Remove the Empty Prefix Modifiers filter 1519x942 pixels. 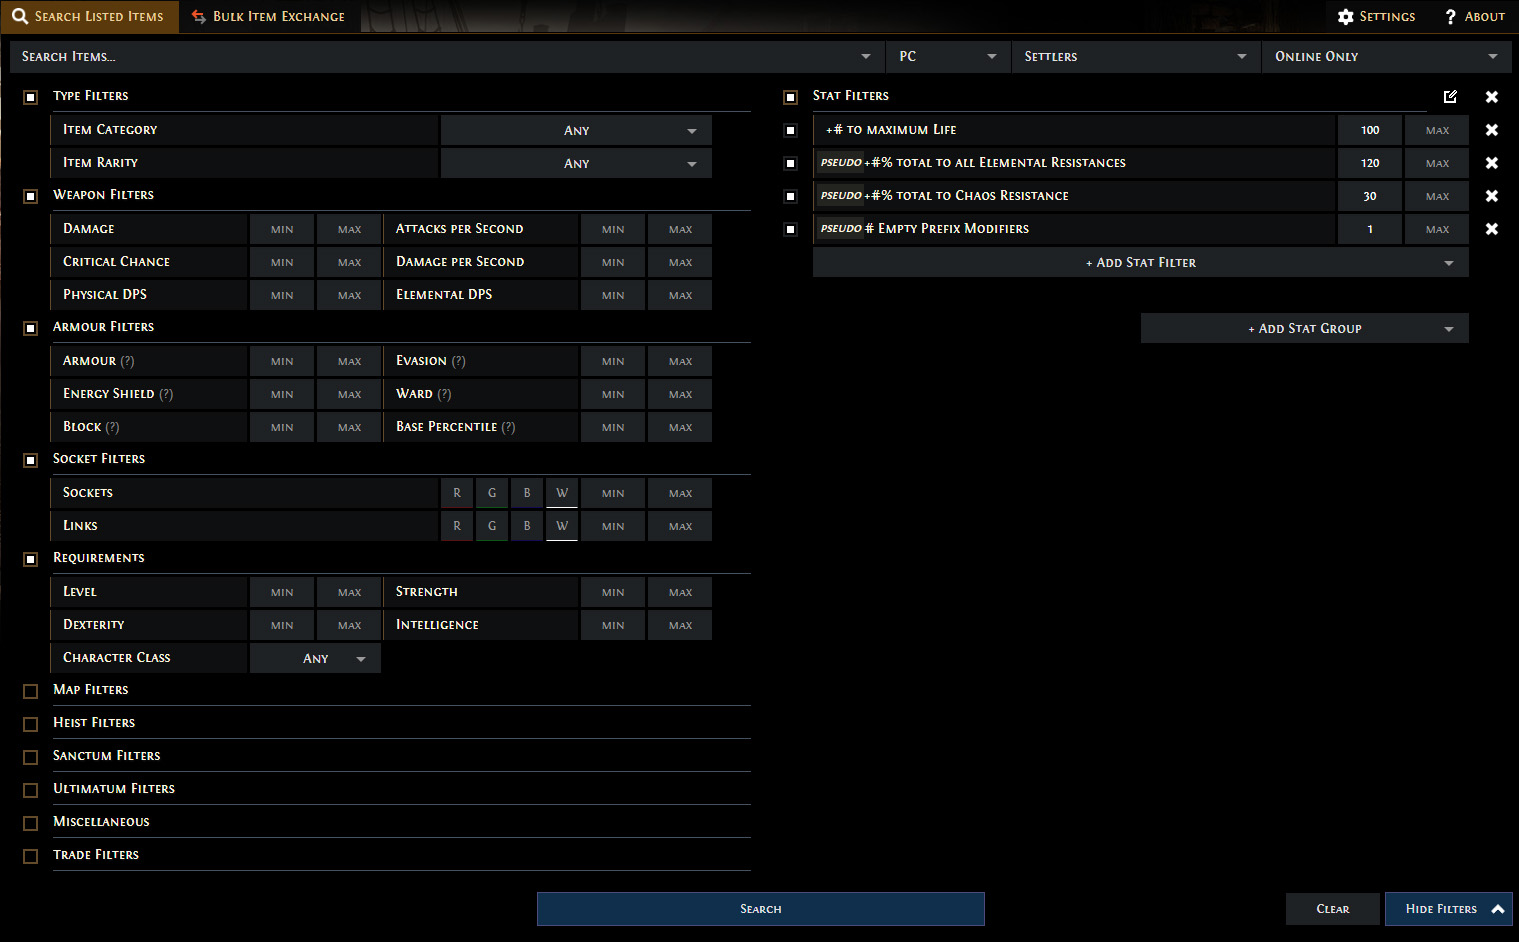pyautogui.click(x=1491, y=229)
